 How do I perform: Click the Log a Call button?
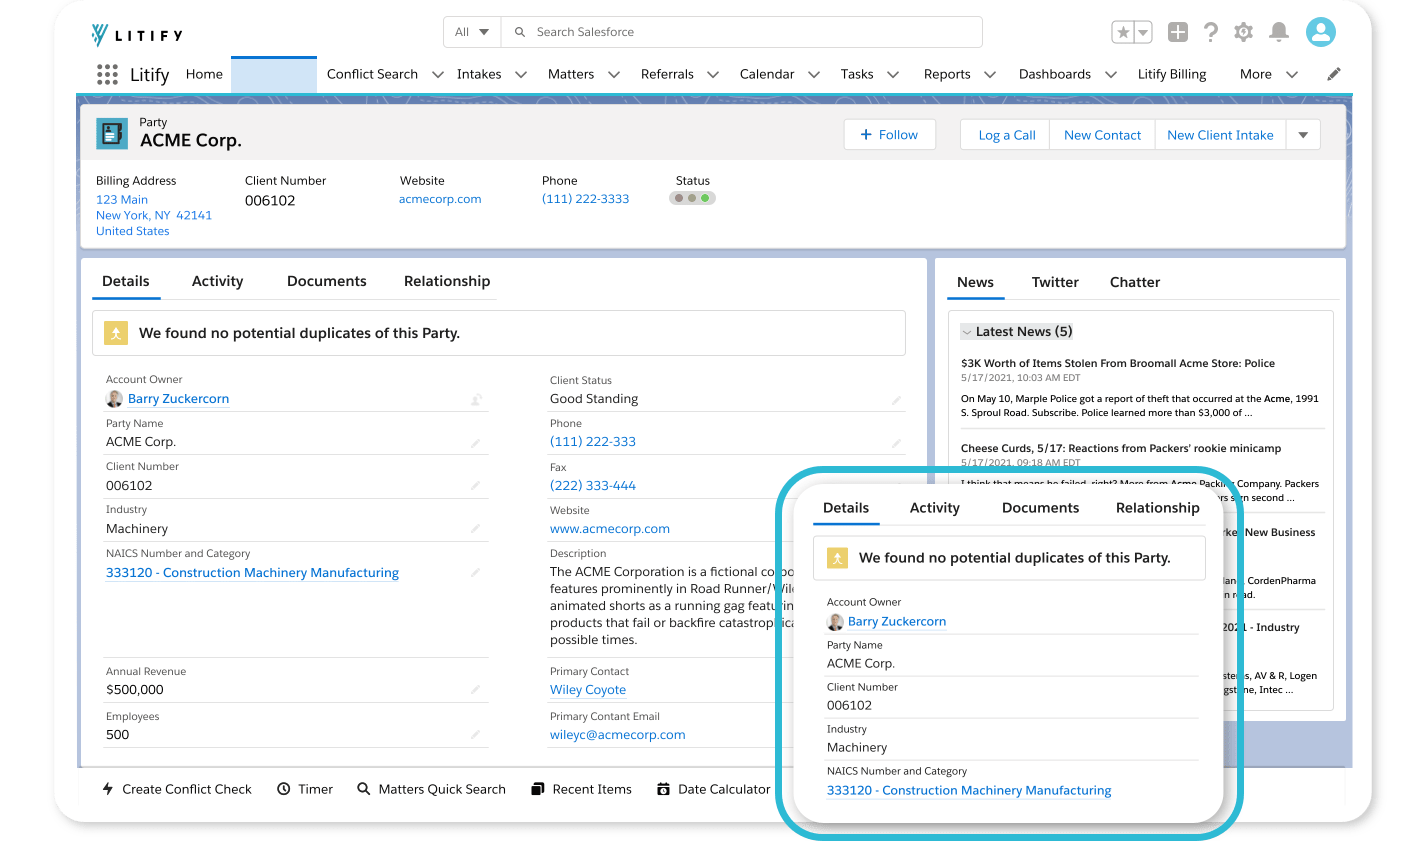pyautogui.click(x=1006, y=135)
